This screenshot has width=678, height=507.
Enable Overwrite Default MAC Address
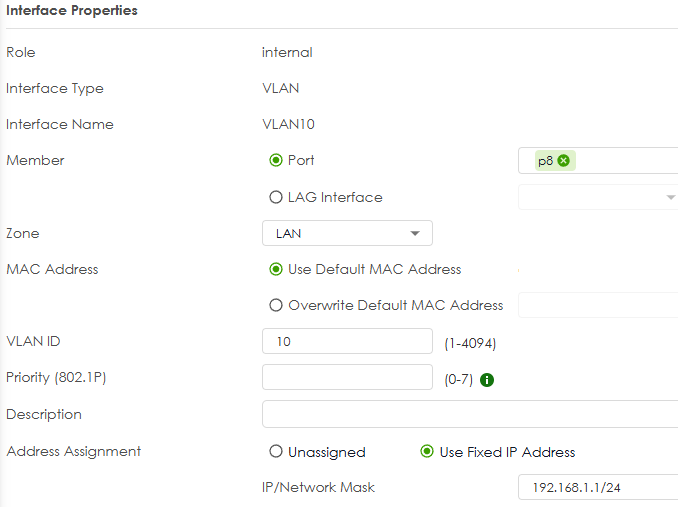coord(276,305)
